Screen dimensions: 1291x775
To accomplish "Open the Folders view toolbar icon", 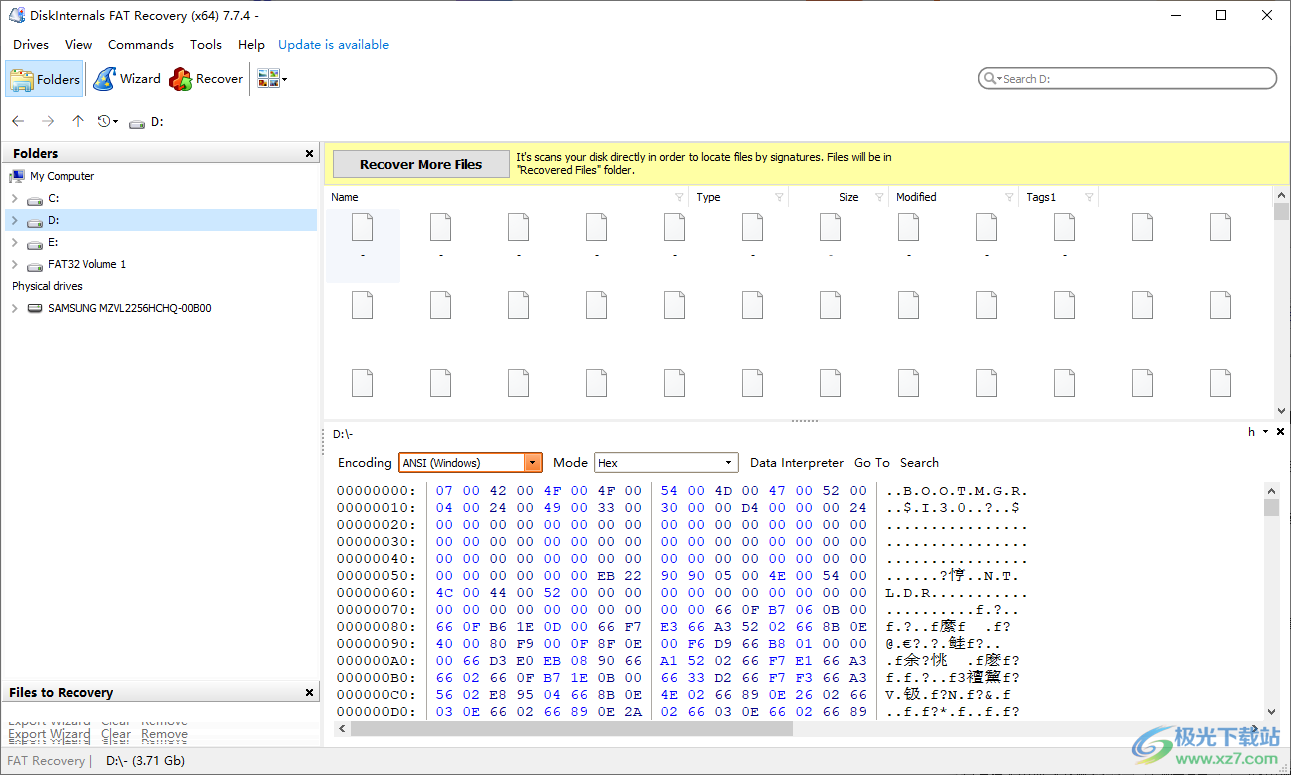I will (44, 78).
